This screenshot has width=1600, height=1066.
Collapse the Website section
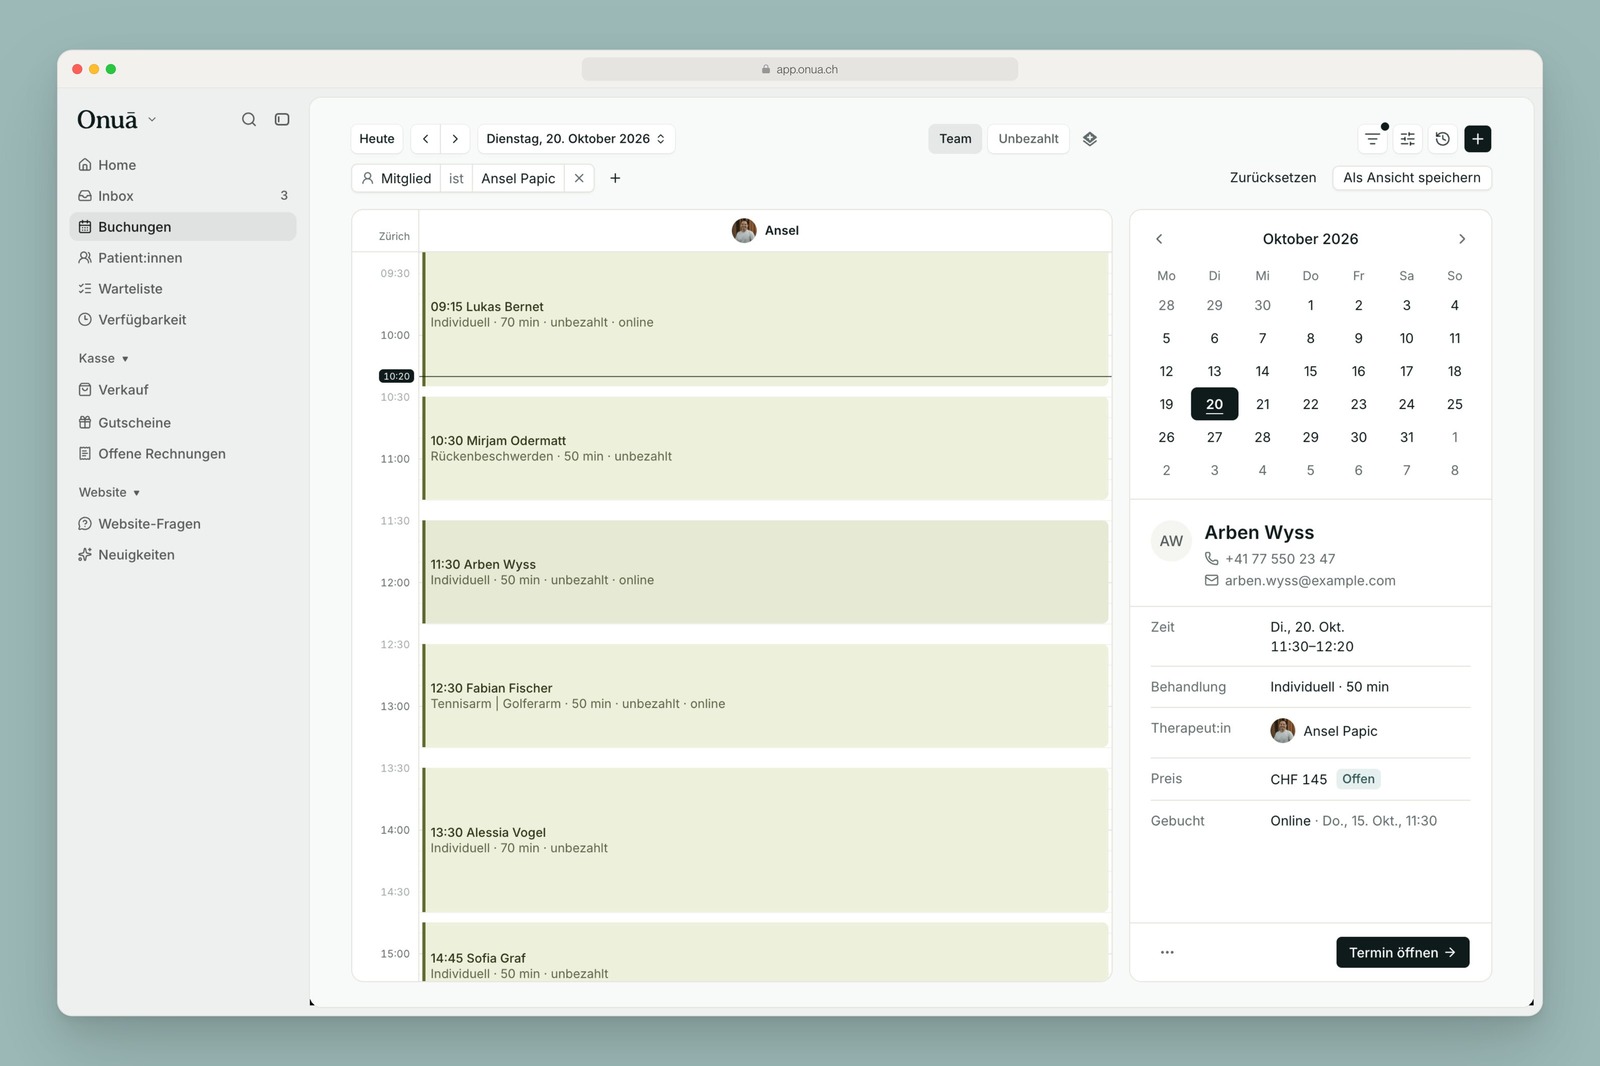[x=109, y=492]
